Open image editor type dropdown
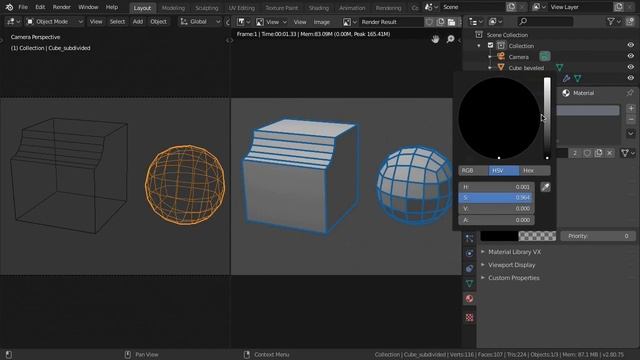Viewport: 640px width, 360px height. coord(243,22)
